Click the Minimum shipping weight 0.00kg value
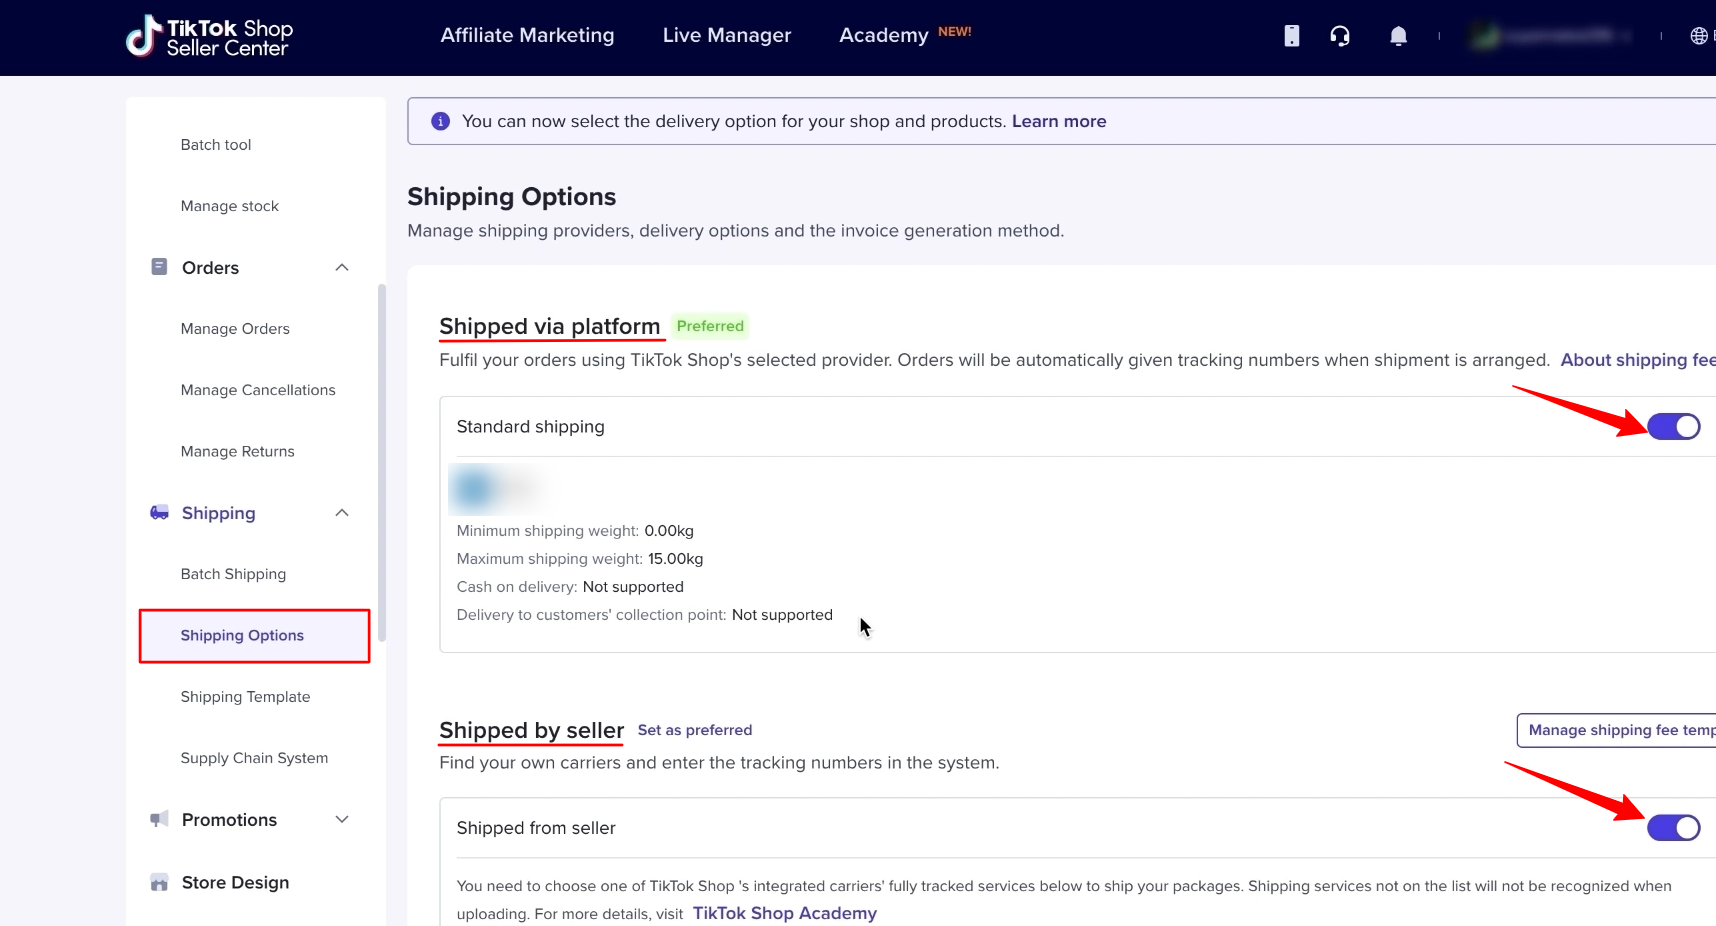The image size is (1716, 926). pos(669,531)
